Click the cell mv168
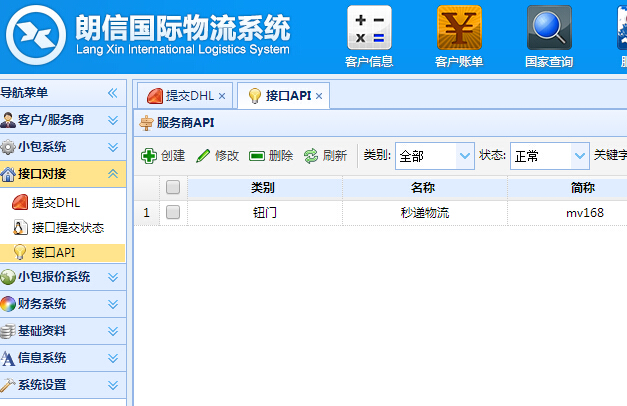Screen dimensions: 627x406 click(585, 212)
